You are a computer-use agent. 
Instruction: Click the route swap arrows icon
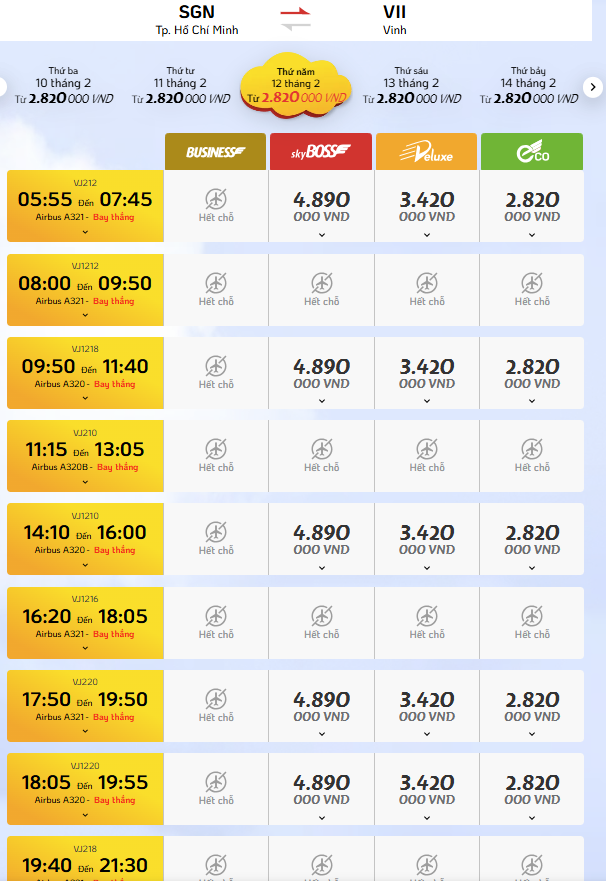(x=295, y=18)
